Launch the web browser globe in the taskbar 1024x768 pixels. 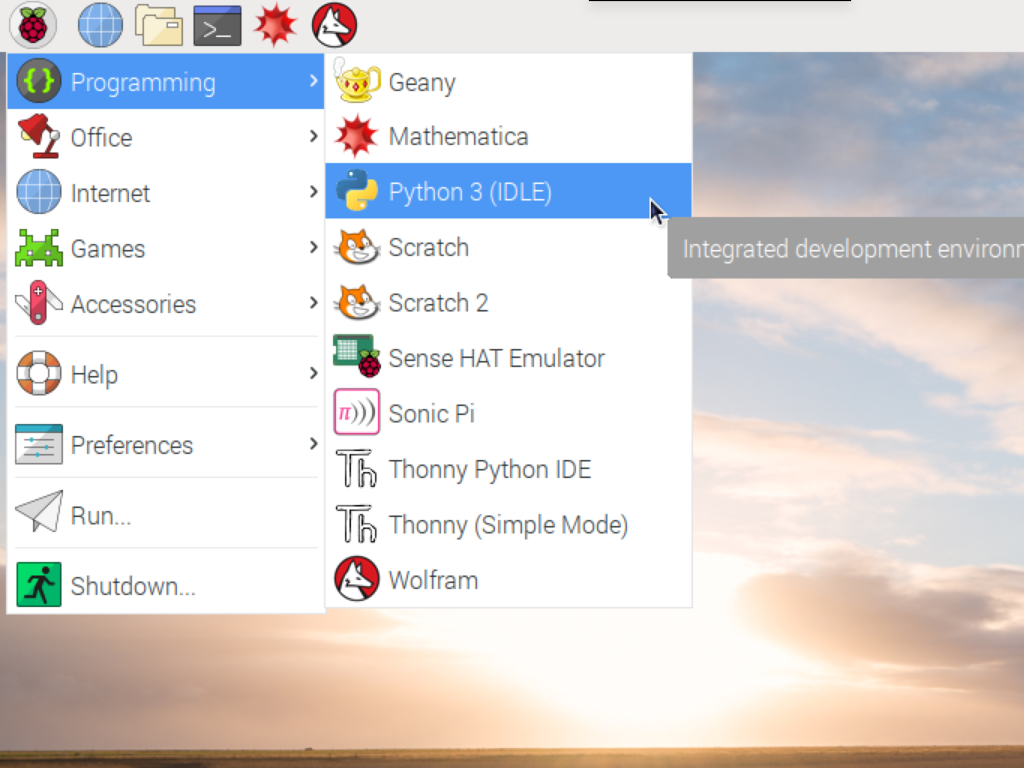pyautogui.click(x=100, y=25)
